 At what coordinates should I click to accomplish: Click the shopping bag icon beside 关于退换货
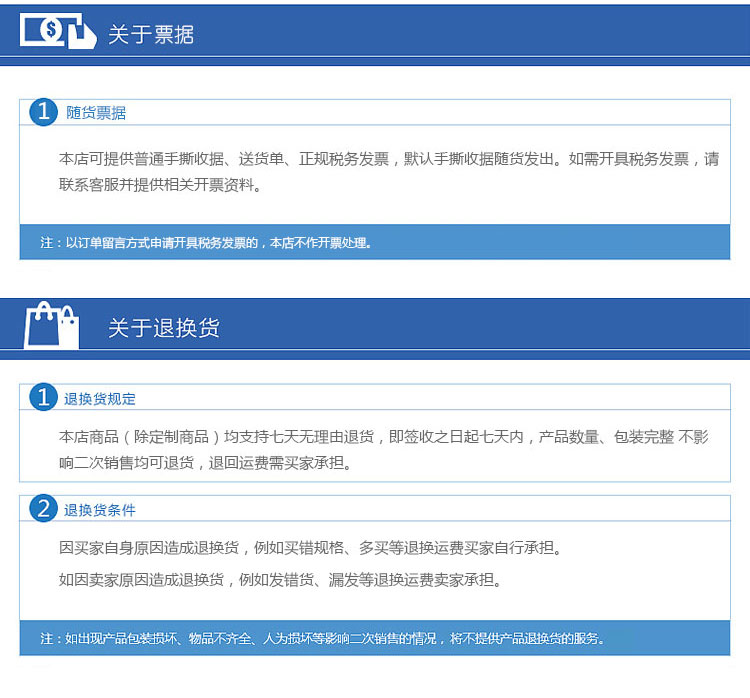point(51,325)
